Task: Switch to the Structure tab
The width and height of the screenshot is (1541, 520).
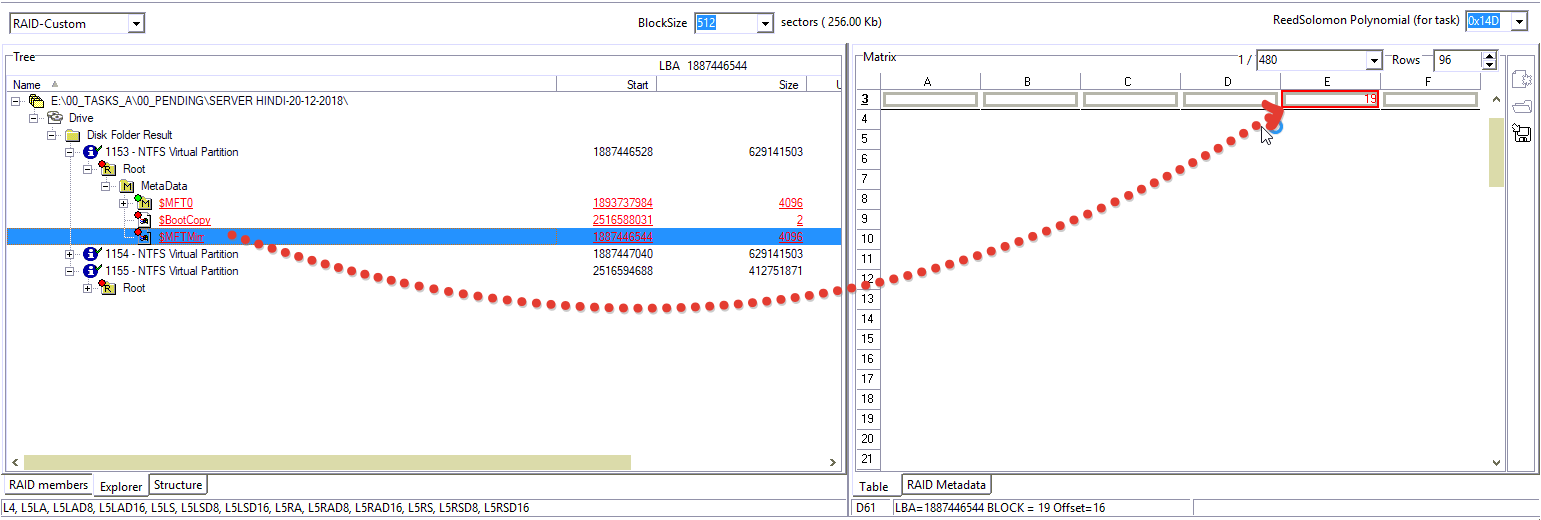Action: click(x=178, y=485)
